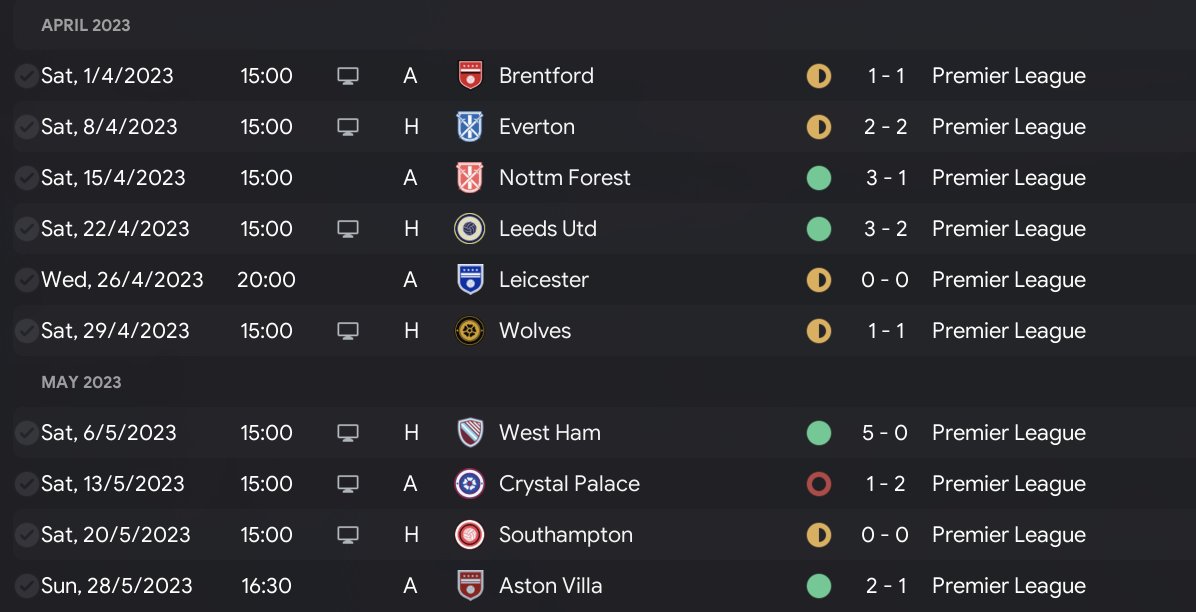The height and width of the screenshot is (612, 1196).
Task: Click the Nottm Forest club badge
Action: pos(470,178)
